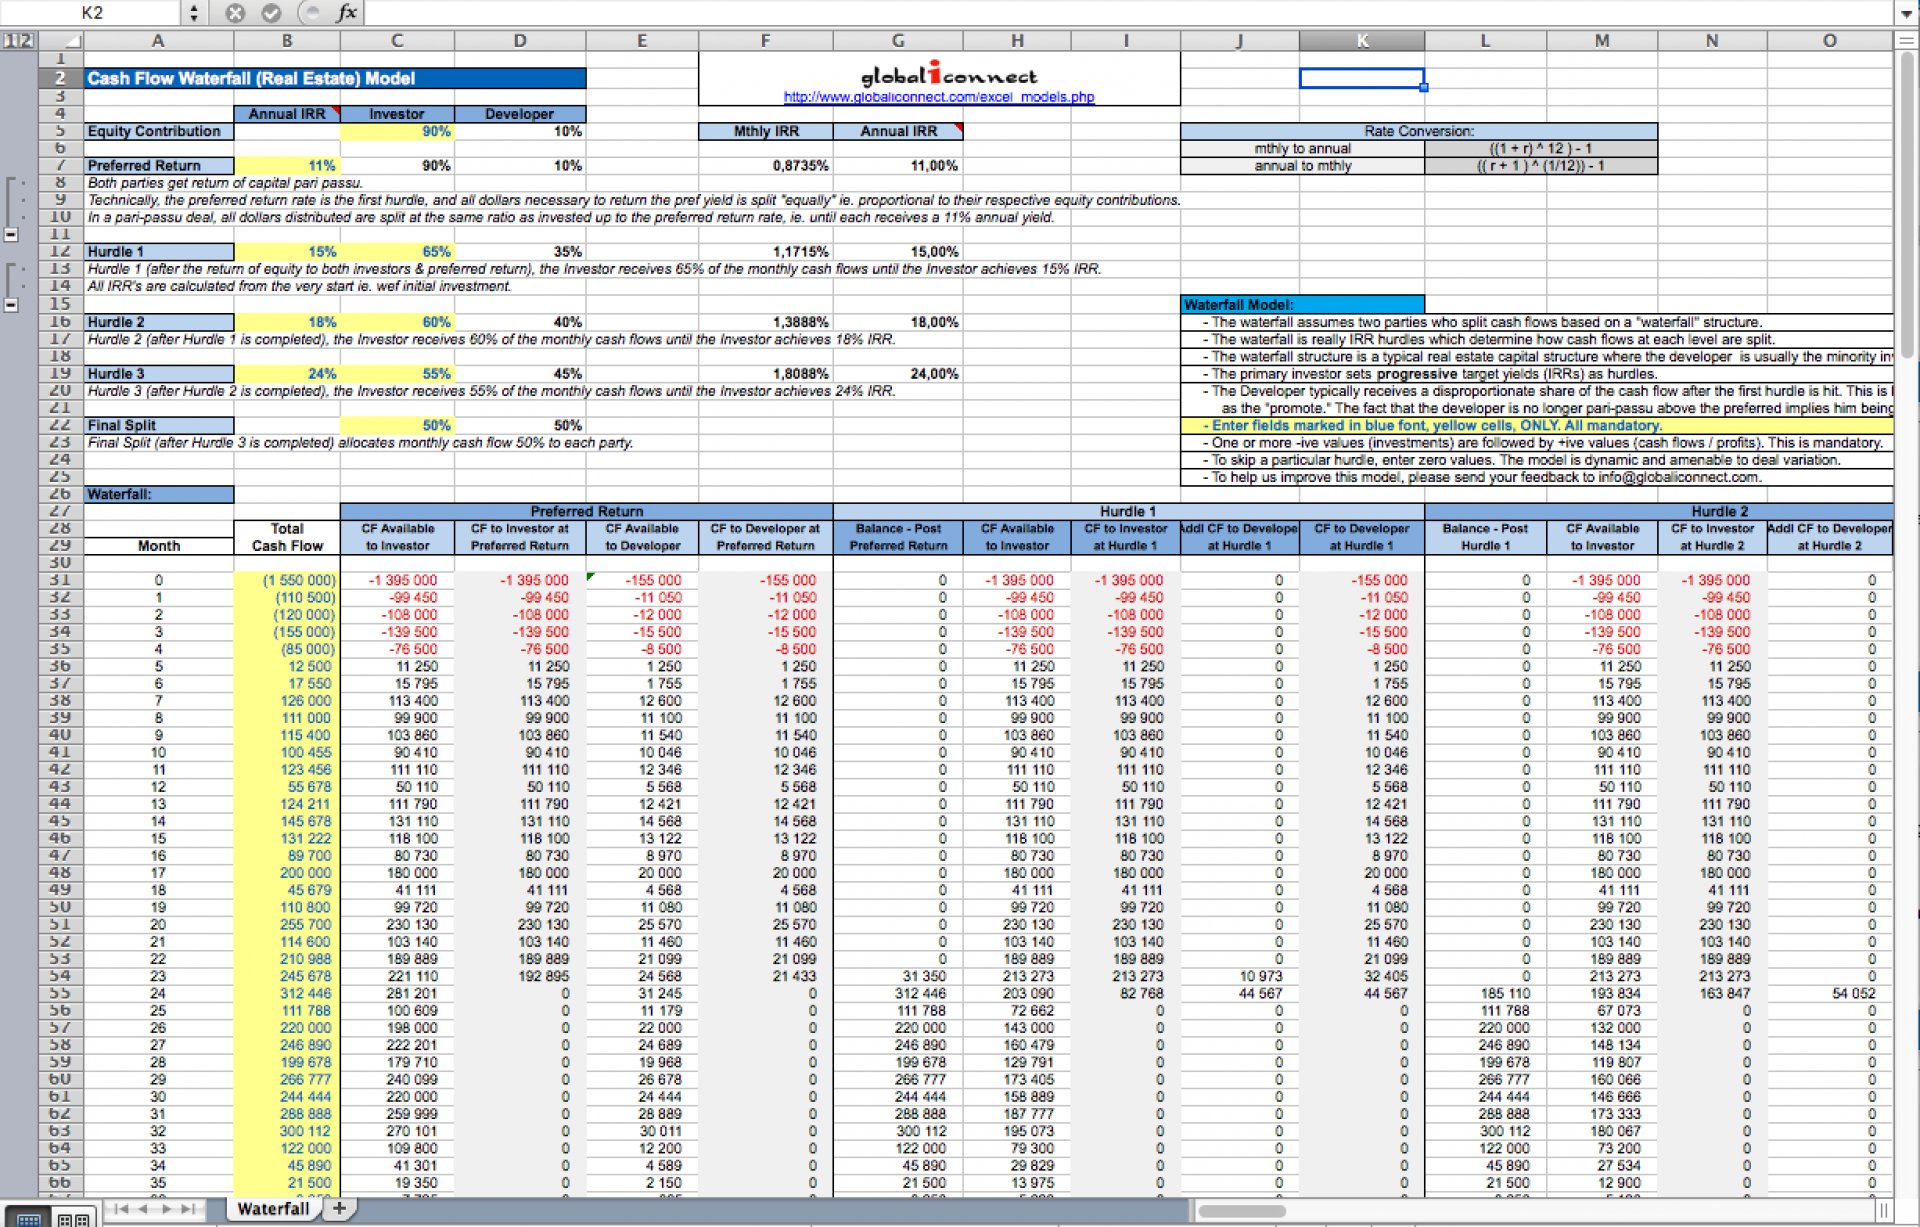Open the fx insert function builder
This screenshot has width=1920, height=1227.
click(347, 13)
